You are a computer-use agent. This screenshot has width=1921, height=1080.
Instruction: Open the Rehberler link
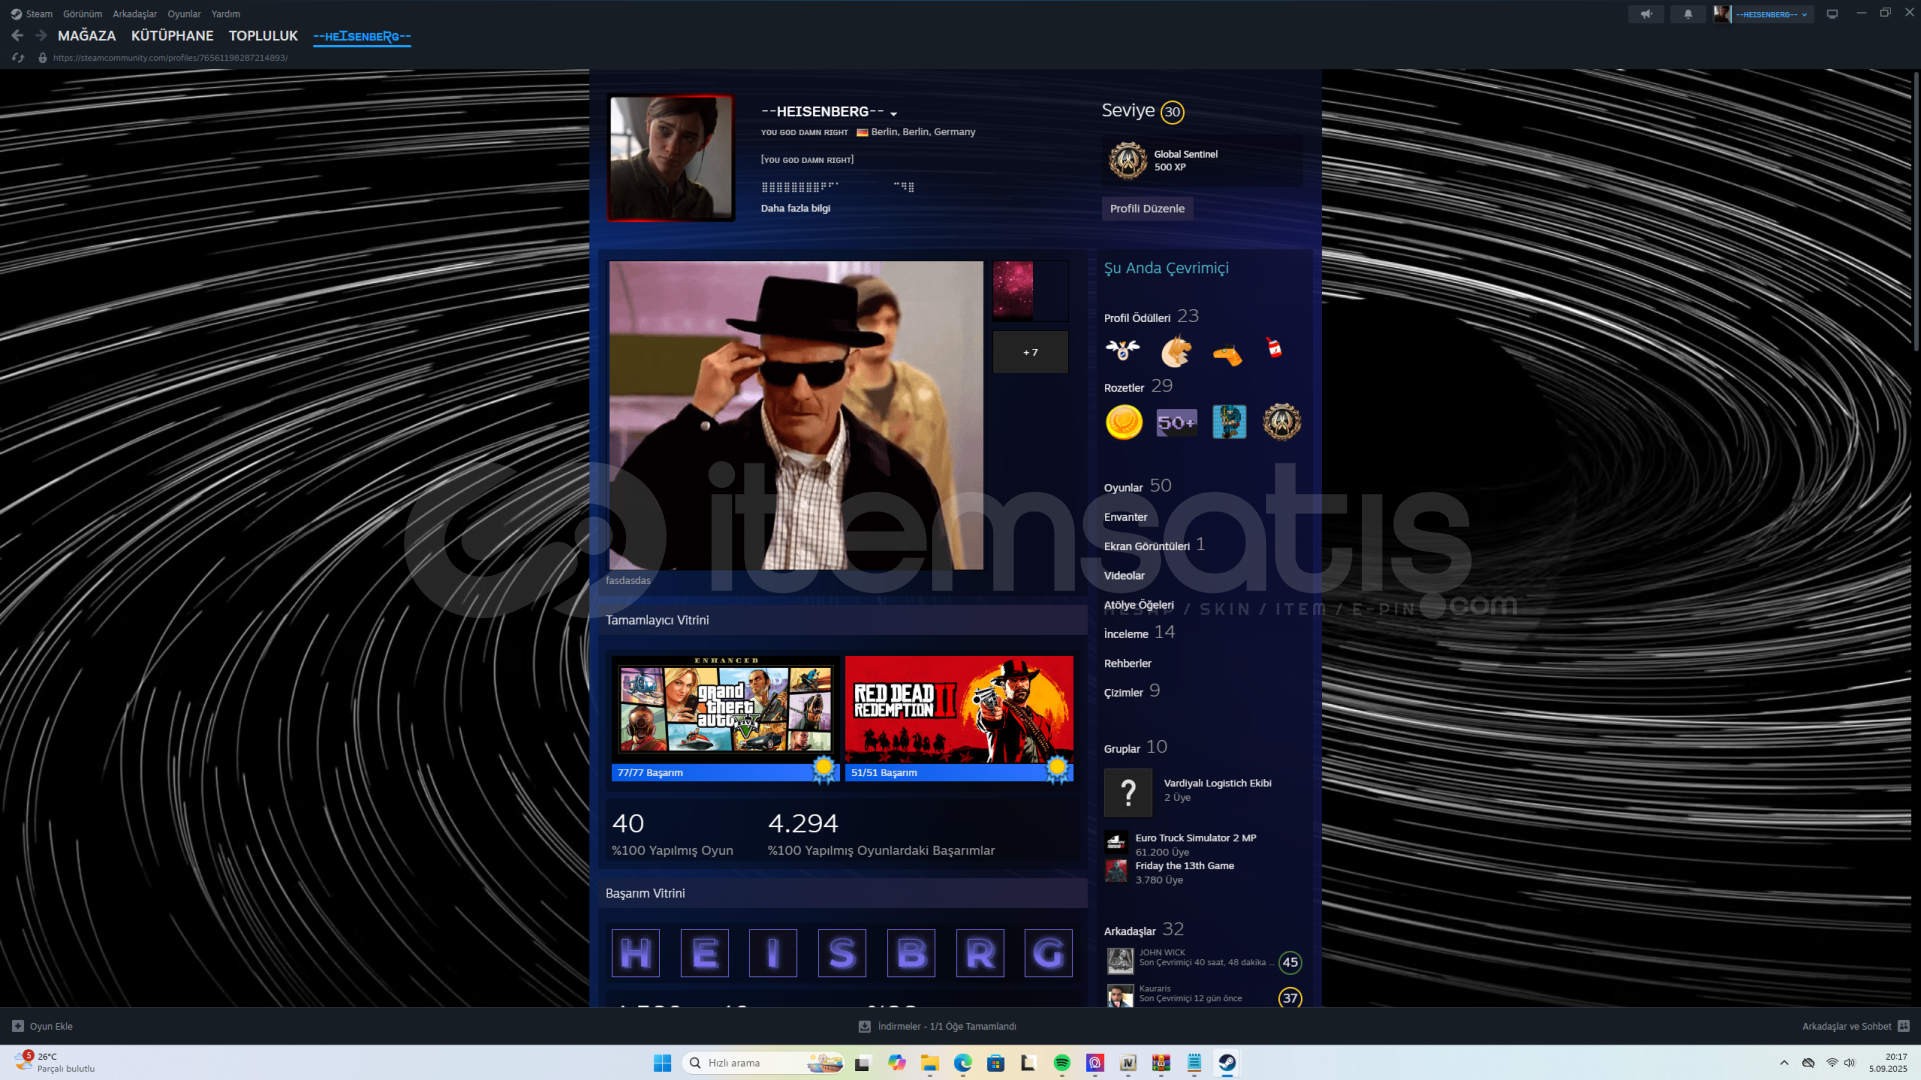pos(1127,664)
